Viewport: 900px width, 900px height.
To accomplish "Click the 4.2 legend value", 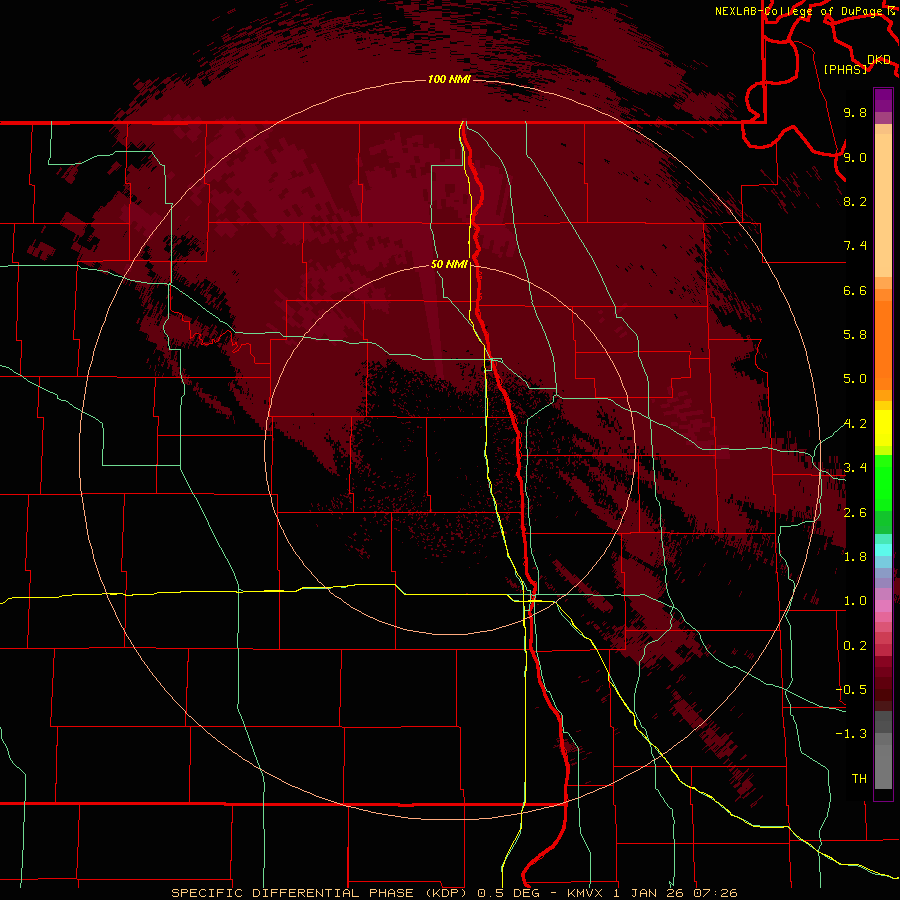I will (855, 424).
